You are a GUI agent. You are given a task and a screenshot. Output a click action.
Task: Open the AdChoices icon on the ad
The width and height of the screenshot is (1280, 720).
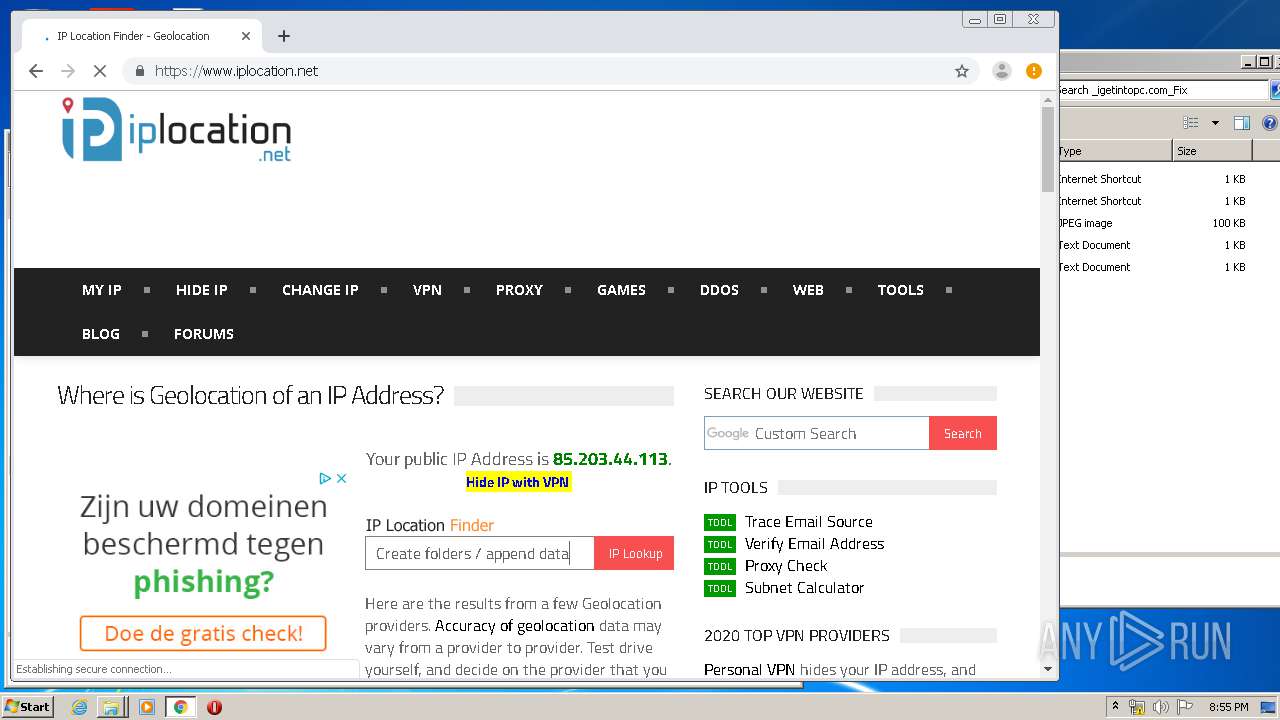pyautogui.click(x=325, y=478)
